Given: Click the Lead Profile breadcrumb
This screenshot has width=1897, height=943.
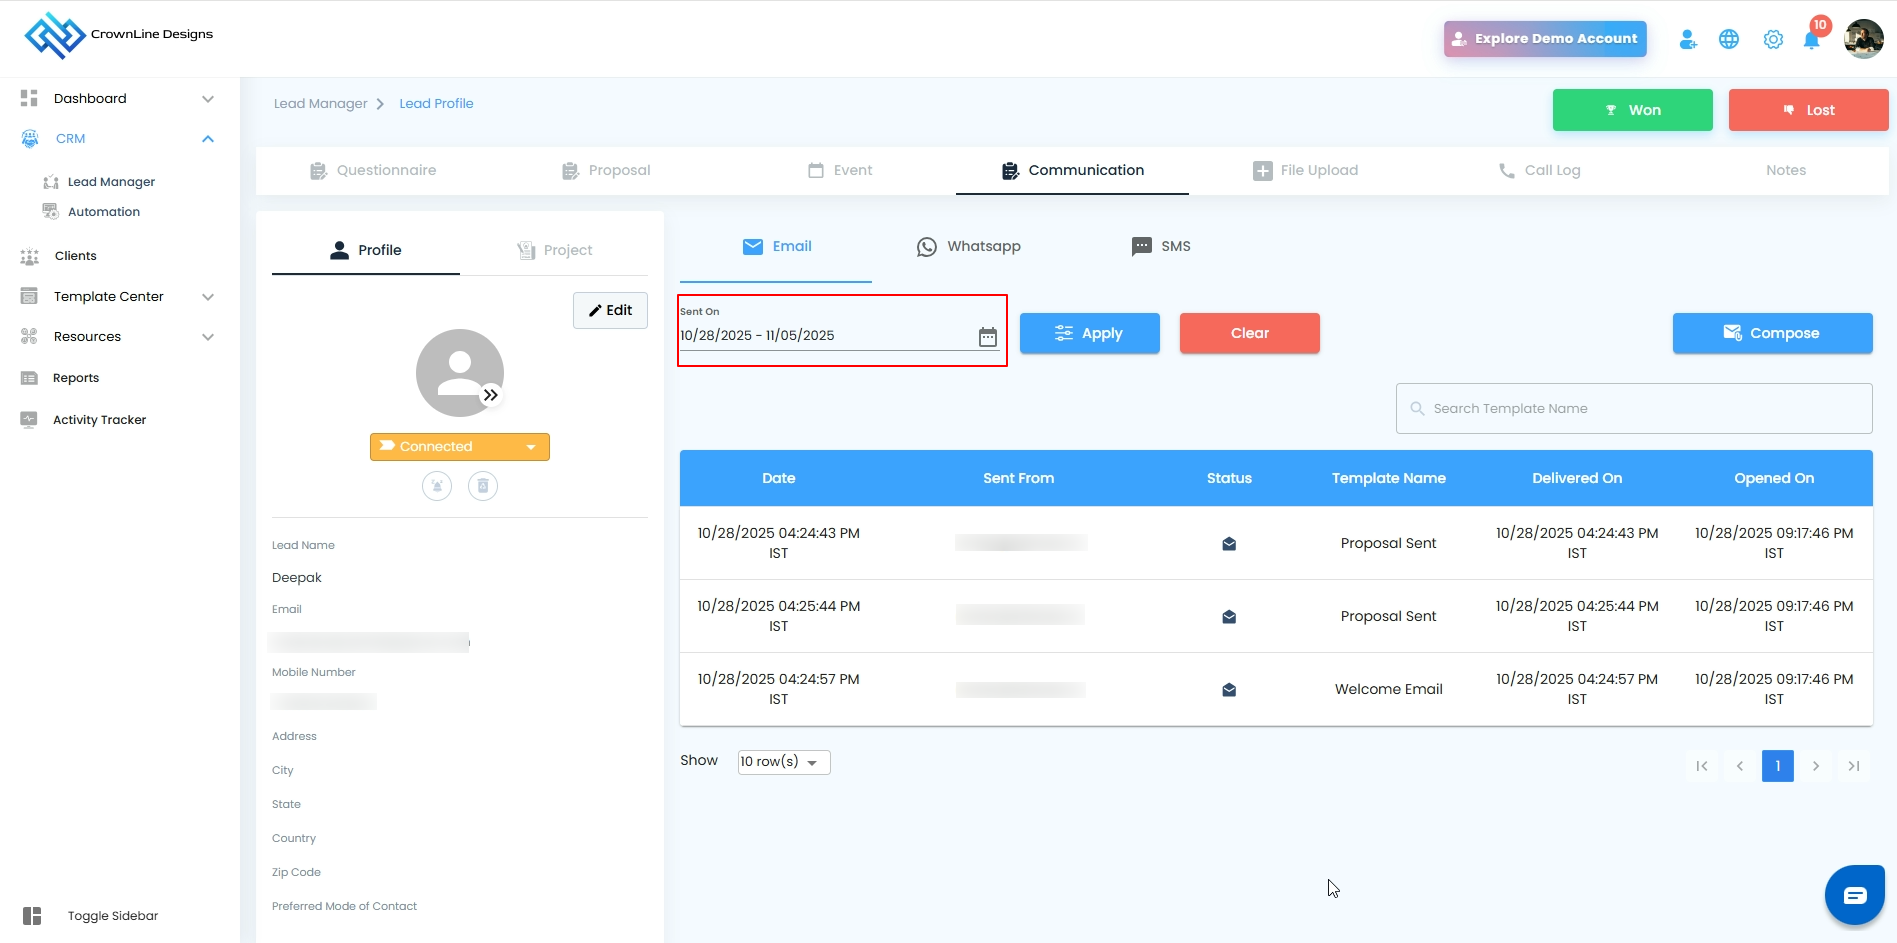Looking at the screenshot, I should [x=436, y=104].
